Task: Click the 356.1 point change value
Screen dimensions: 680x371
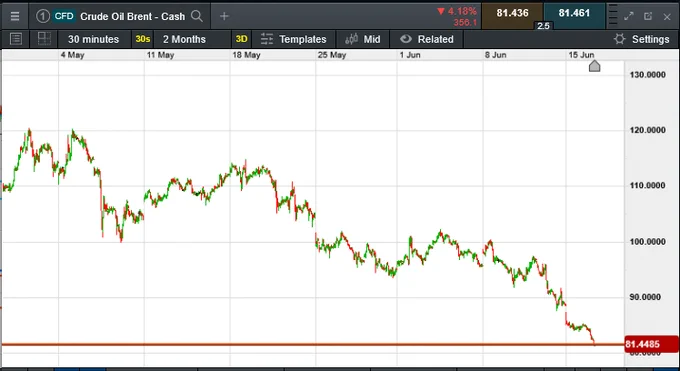Action: tap(465, 23)
